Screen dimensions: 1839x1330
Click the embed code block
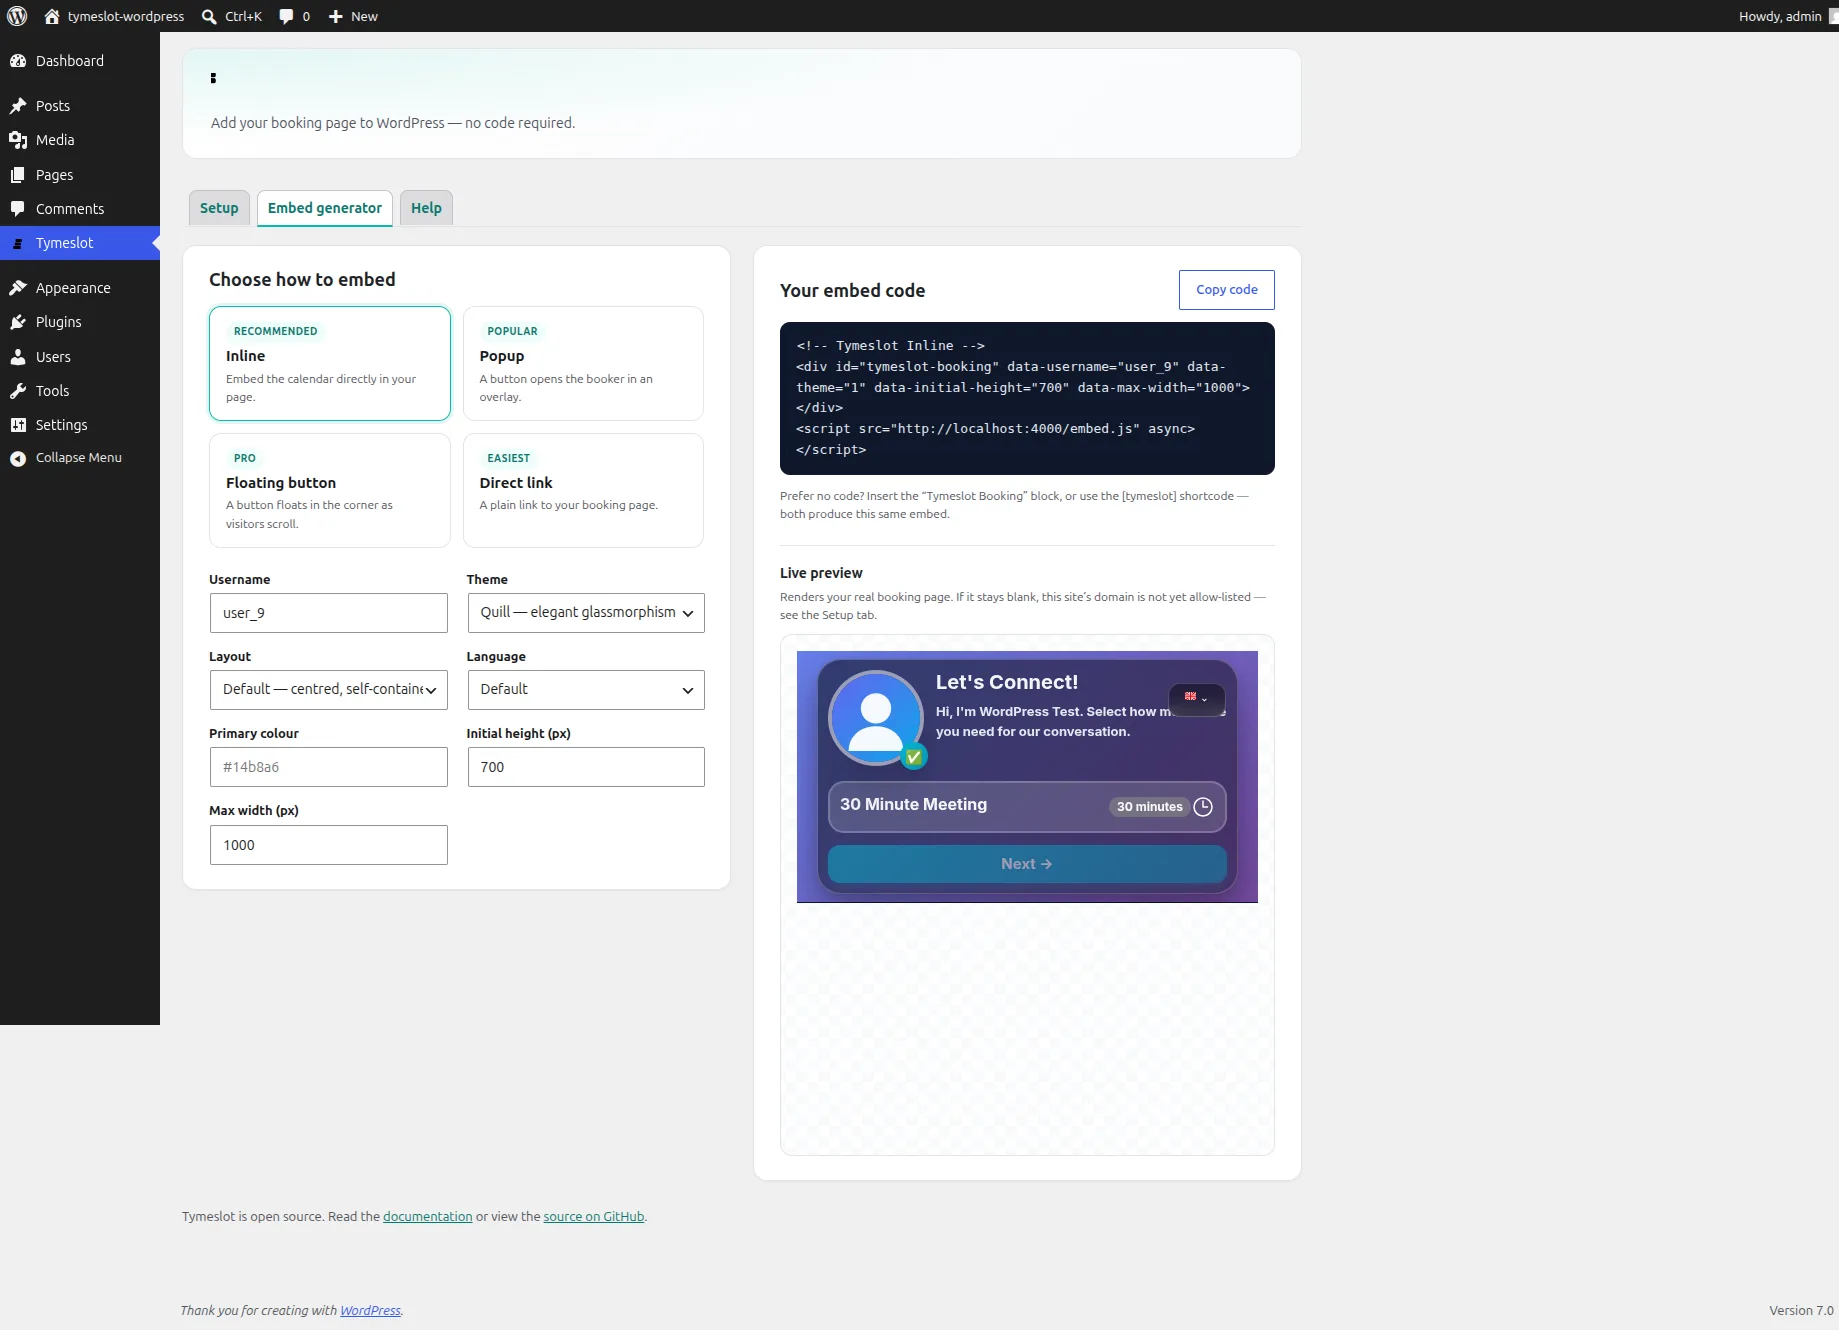(1027, 398)
